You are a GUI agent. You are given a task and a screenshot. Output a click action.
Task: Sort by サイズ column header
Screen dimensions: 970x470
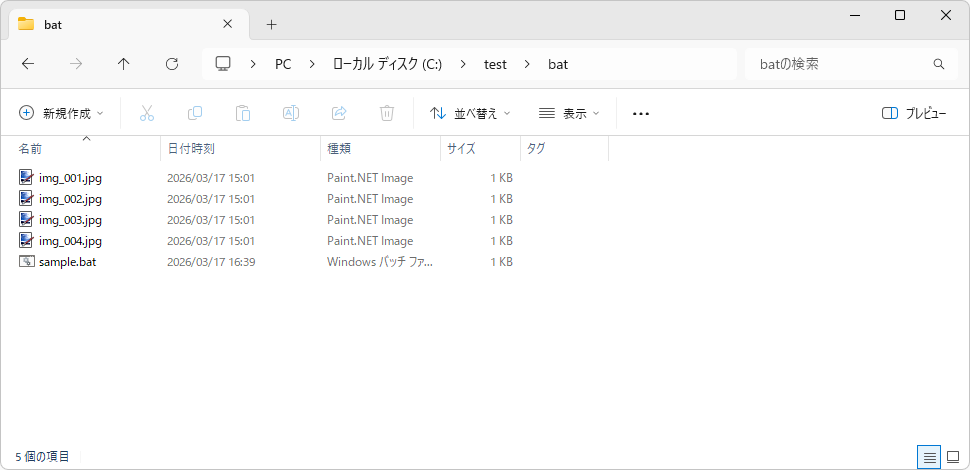pyautogui.click(x=481, y=148)
